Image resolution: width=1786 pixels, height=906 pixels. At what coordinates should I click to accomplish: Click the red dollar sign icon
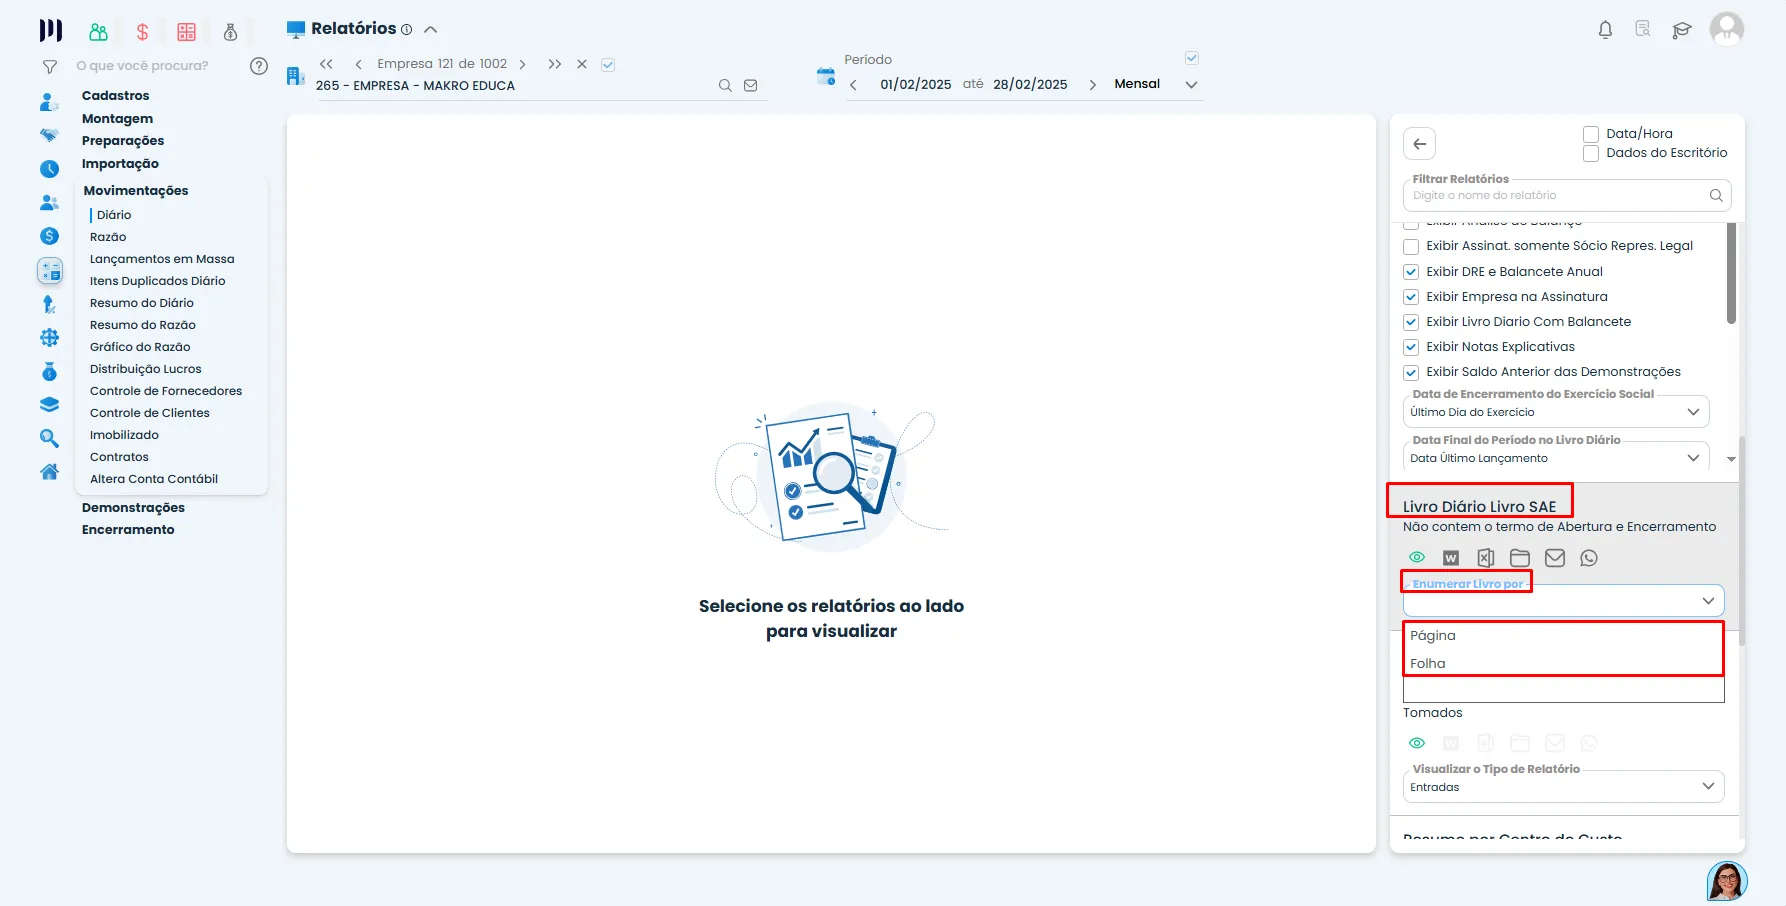[x=142, y=32]
